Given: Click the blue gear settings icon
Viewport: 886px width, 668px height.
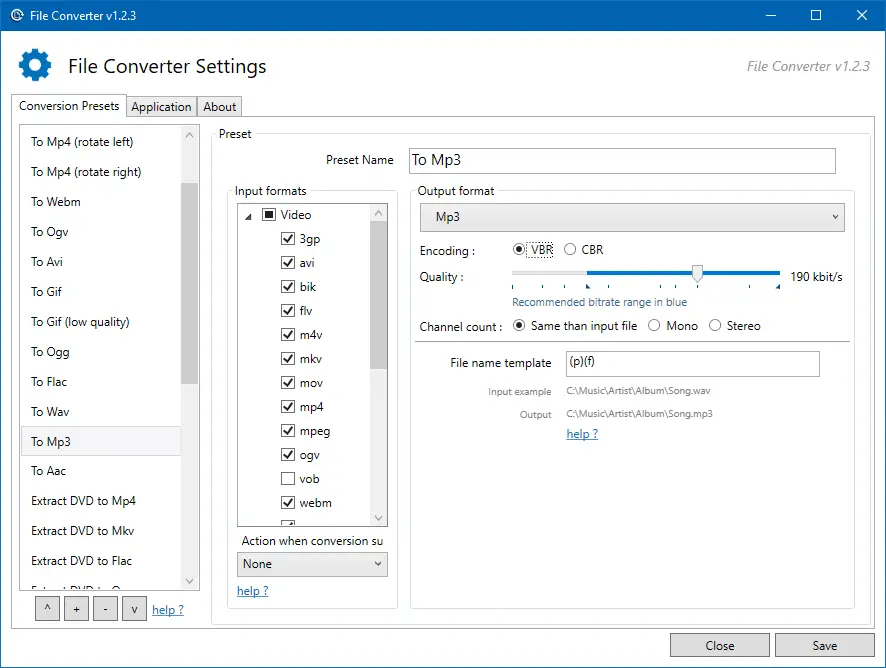Looking at the screenshot, I should [x=34, y=64].
